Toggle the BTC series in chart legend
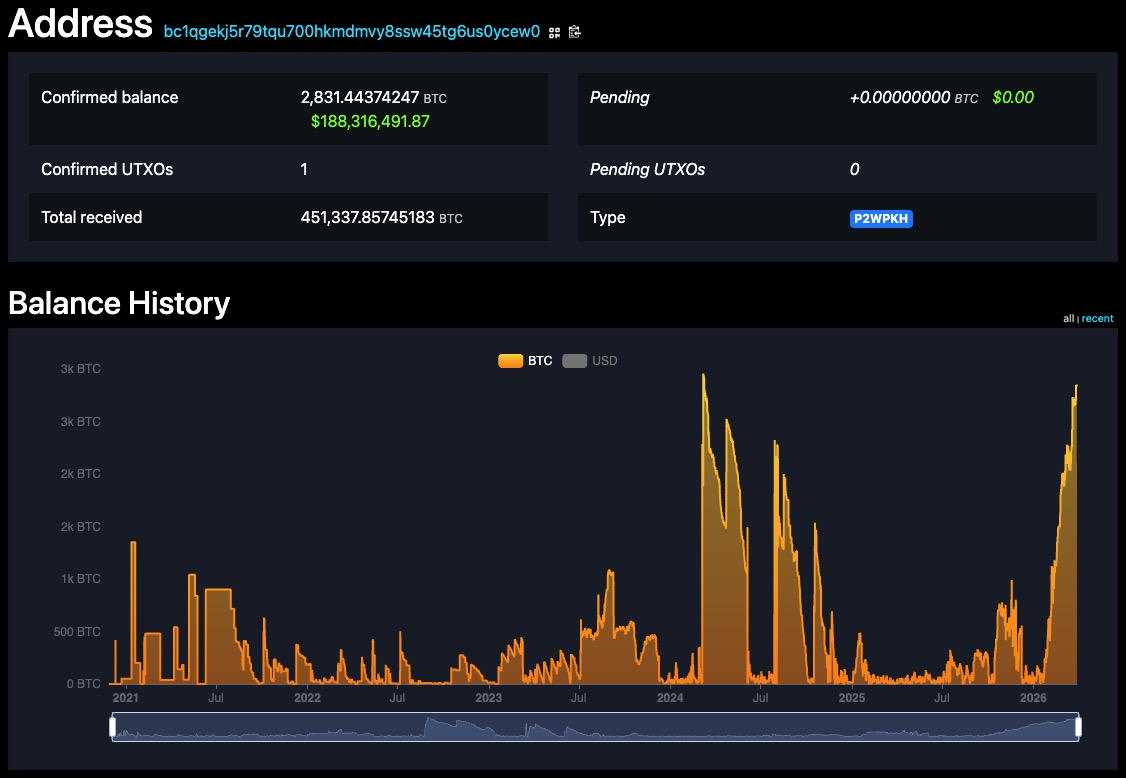Viewport: 1126px width, 778px height. pyautogui.click(x=526, y=361)
